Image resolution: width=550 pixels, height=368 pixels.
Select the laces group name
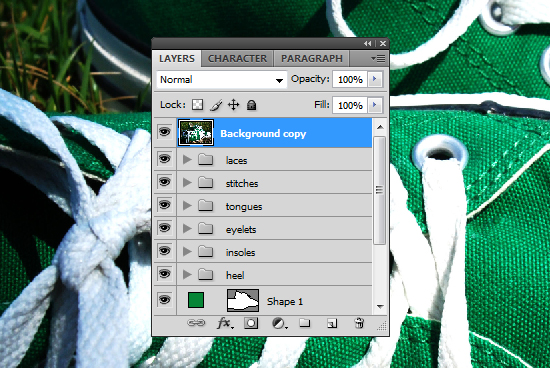coord(236,160)
